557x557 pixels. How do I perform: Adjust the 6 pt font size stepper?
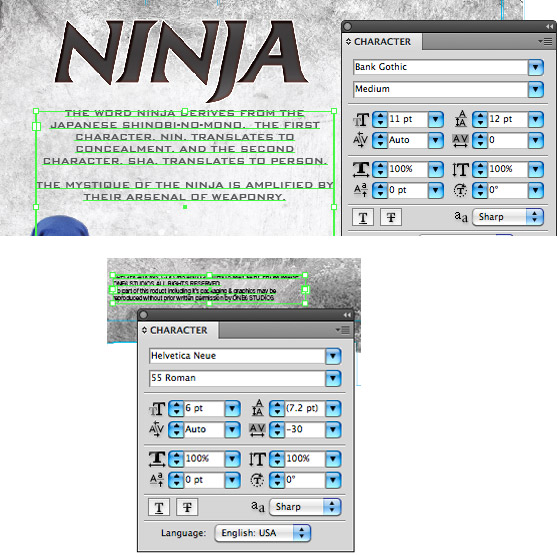[x=176, y=409]
